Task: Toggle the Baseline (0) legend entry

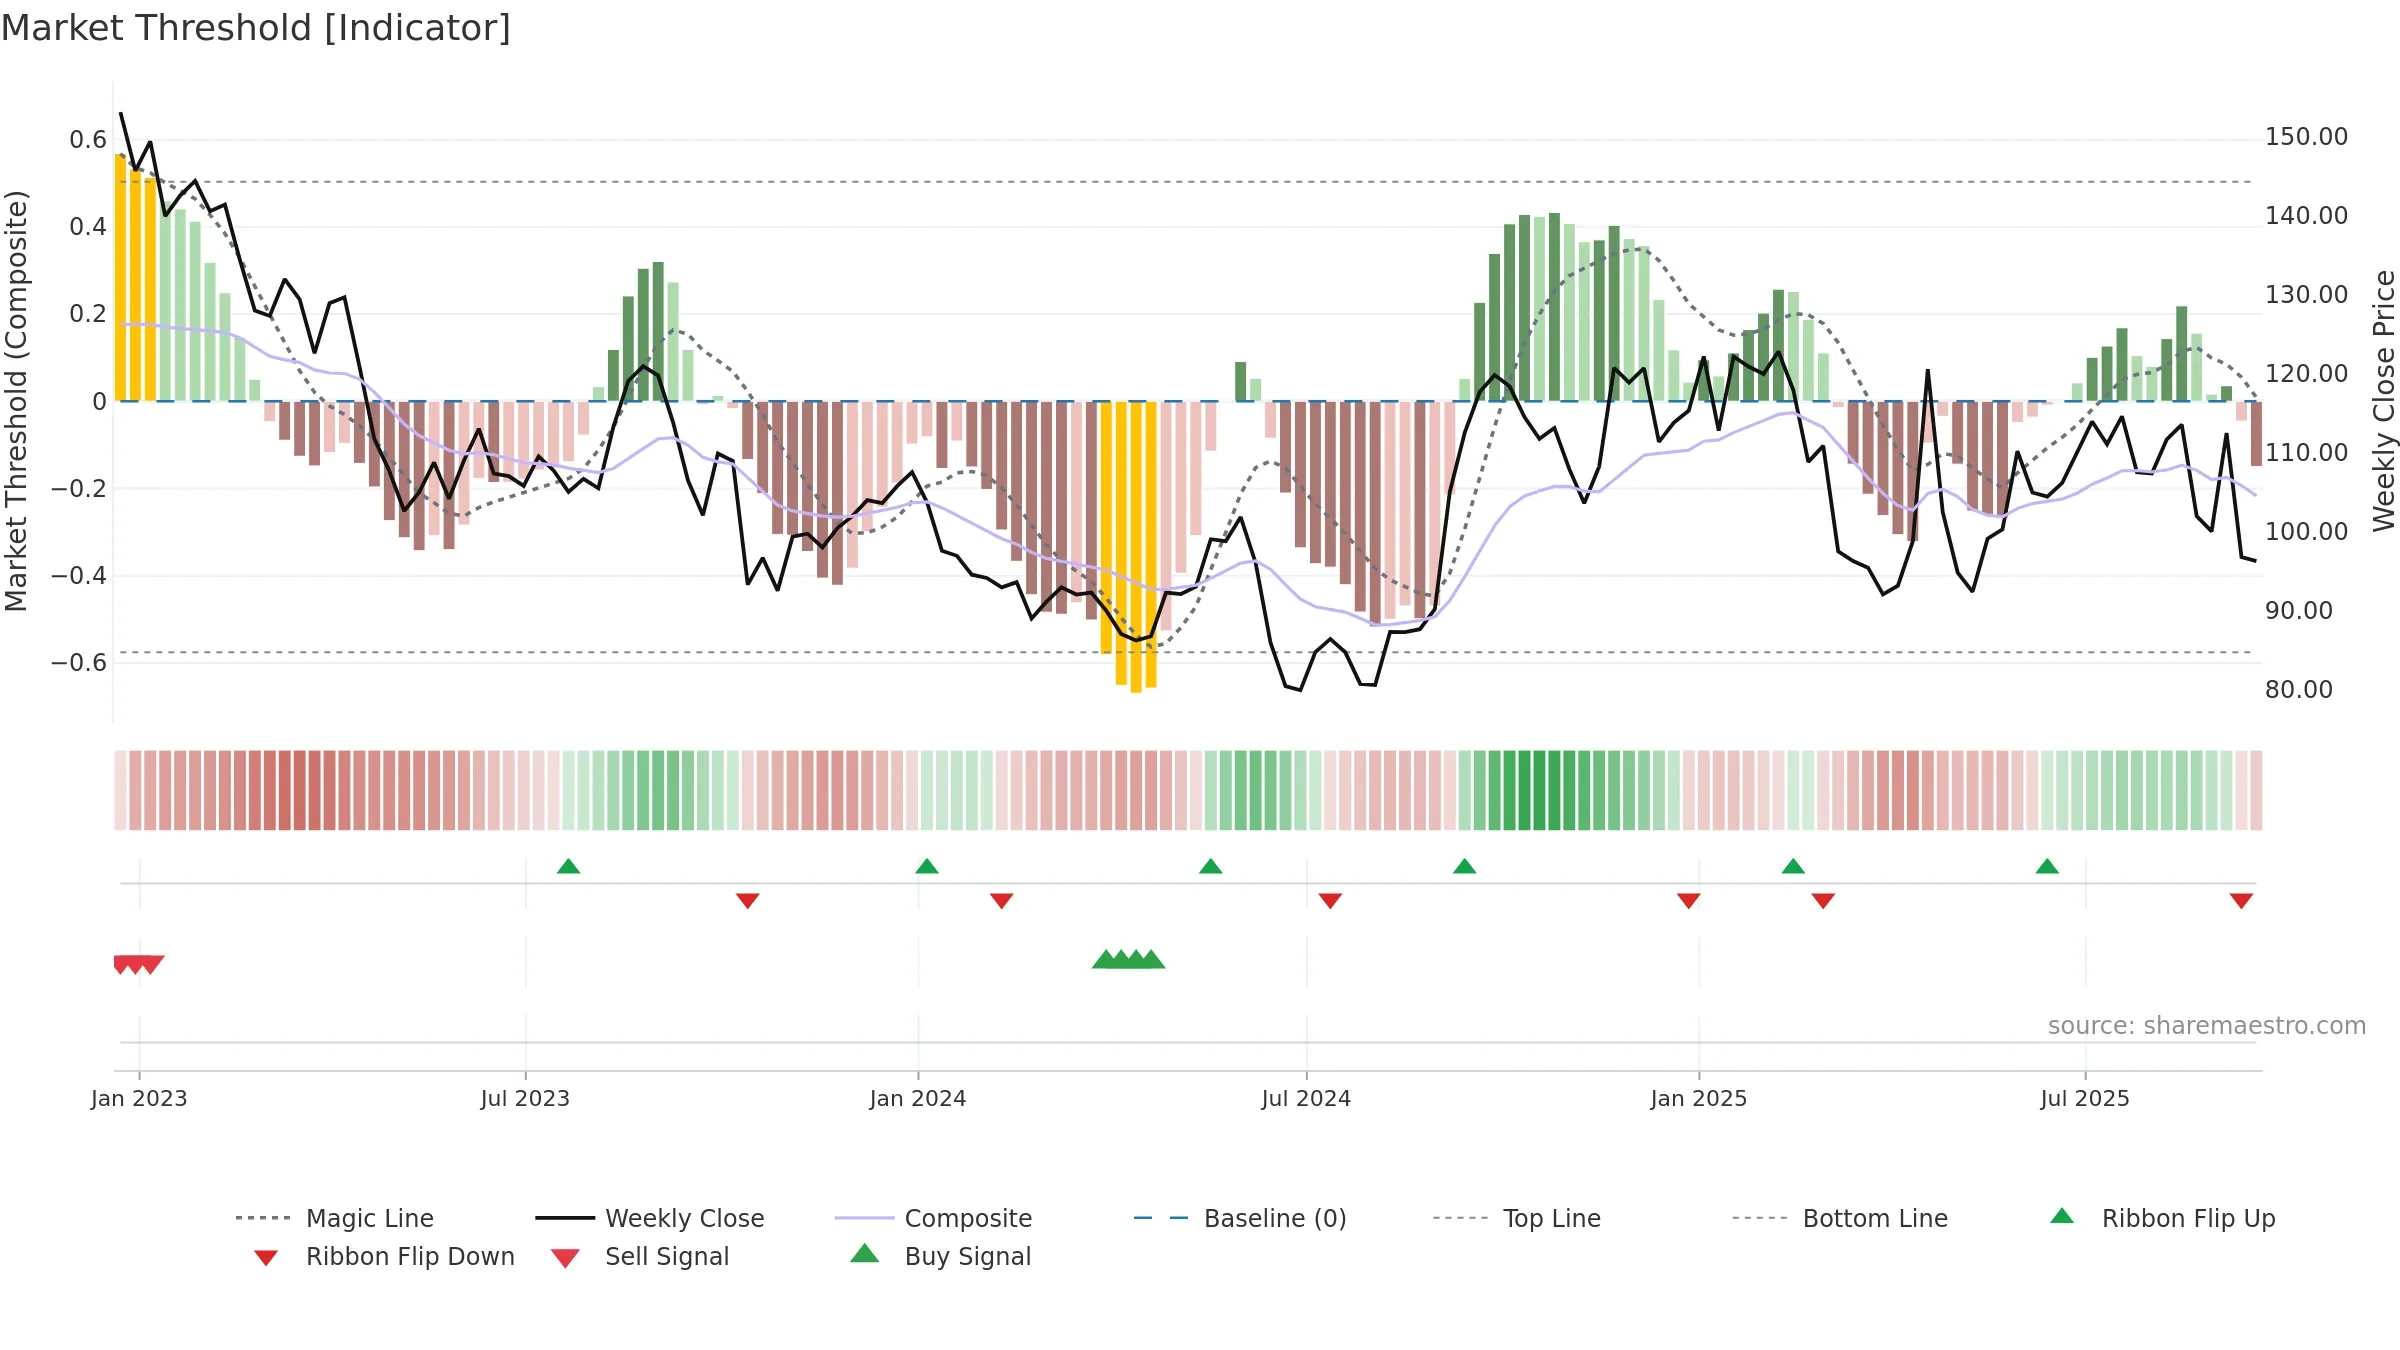Action: [1240, 1218]
